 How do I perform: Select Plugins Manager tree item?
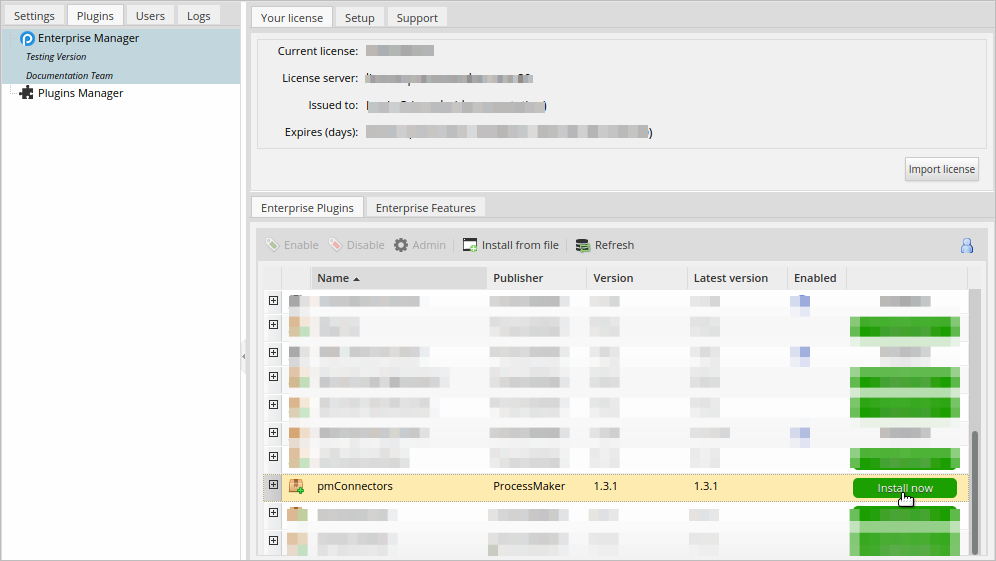click(x=80, y=93)
